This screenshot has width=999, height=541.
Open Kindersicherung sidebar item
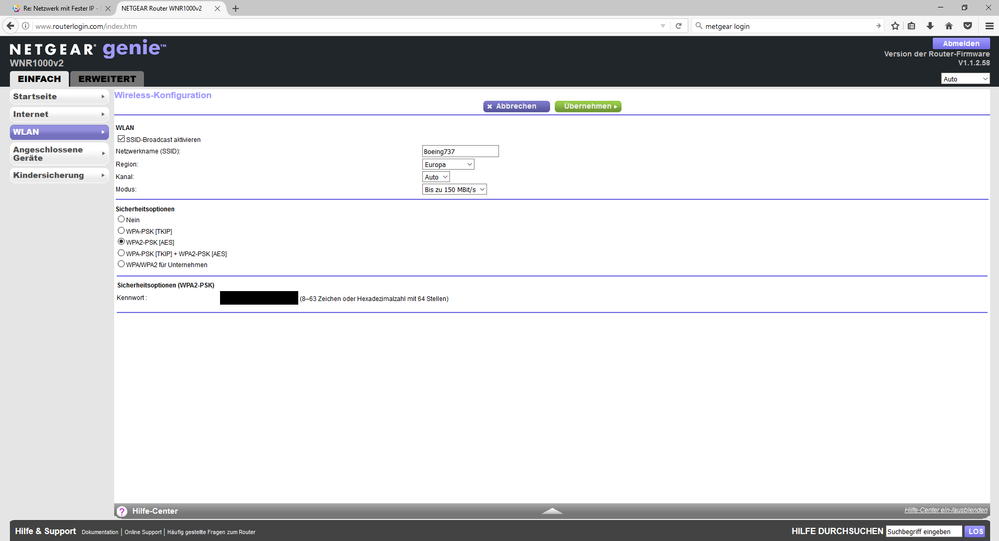[59, 175]
